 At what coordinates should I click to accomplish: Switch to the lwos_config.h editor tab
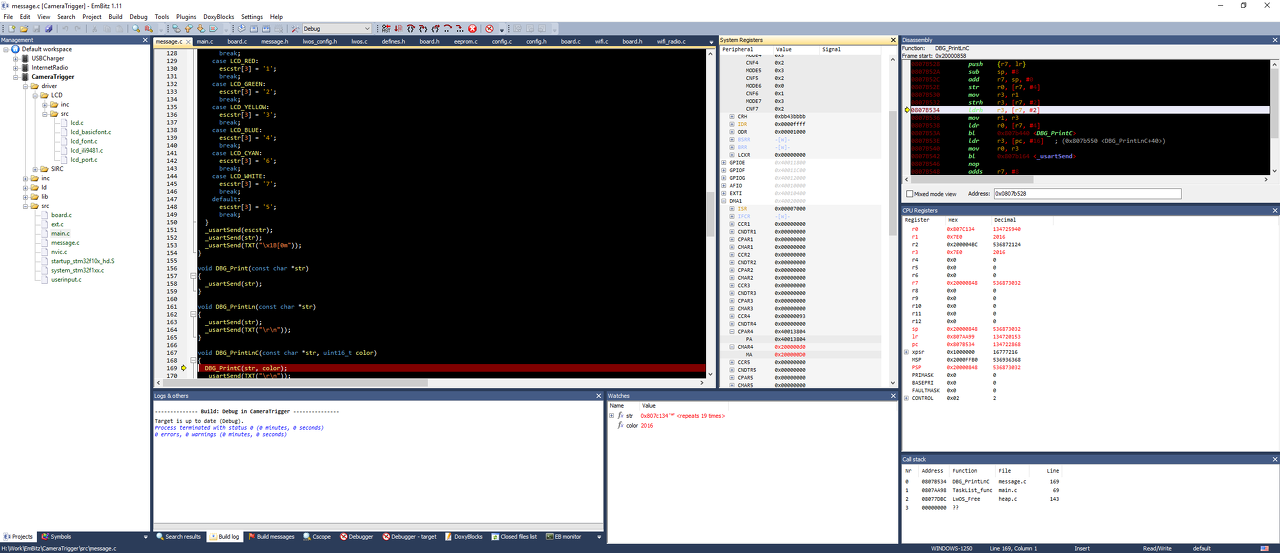[x=322, y=42]
